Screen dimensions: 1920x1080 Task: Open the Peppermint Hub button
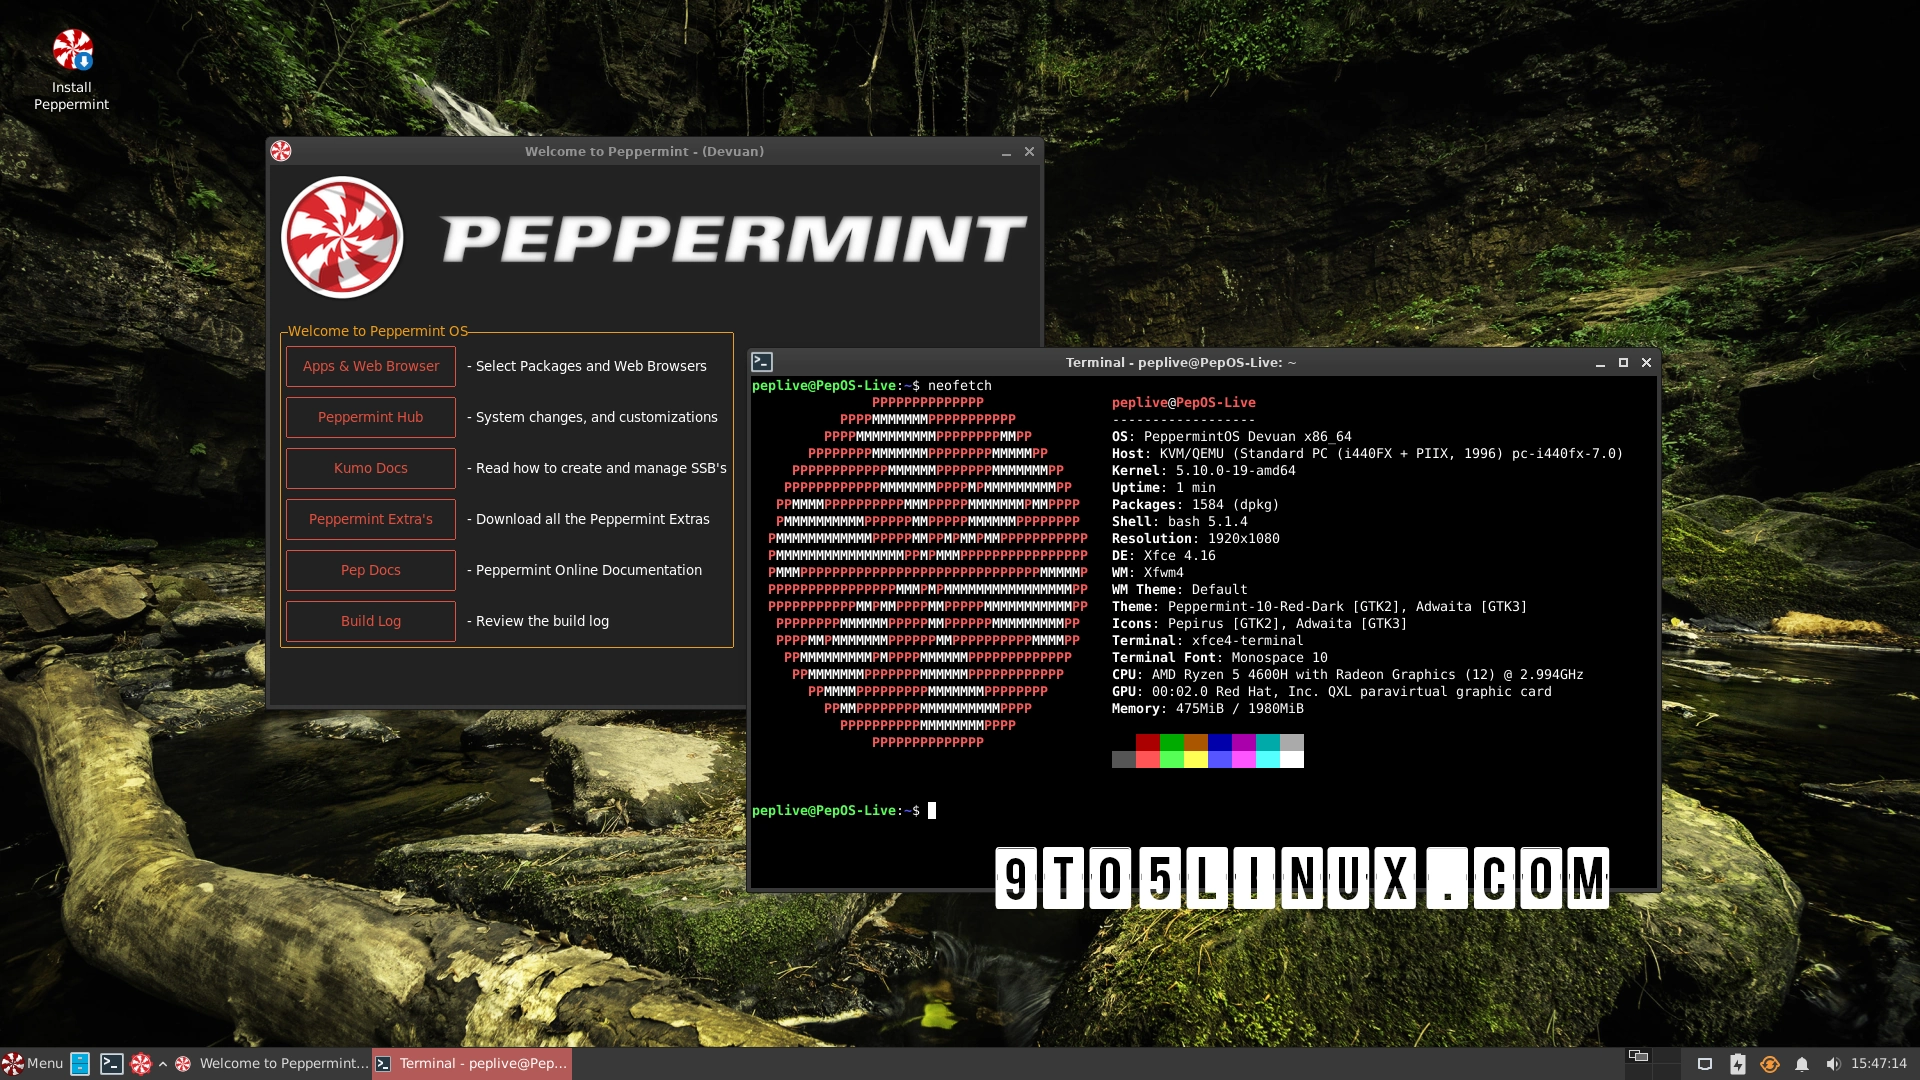(370, 417)
